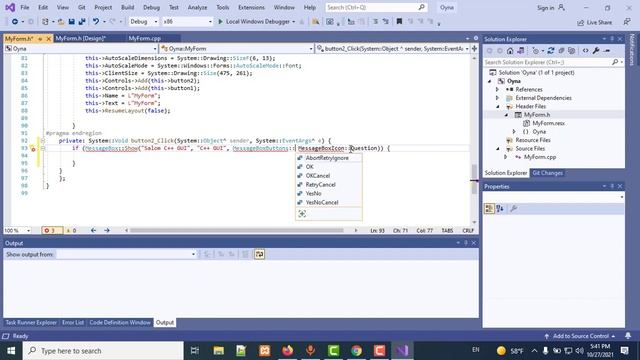Expand References node in Solution Explorer
This screenshot has height=360, width=640.
(x=497, y=89)
